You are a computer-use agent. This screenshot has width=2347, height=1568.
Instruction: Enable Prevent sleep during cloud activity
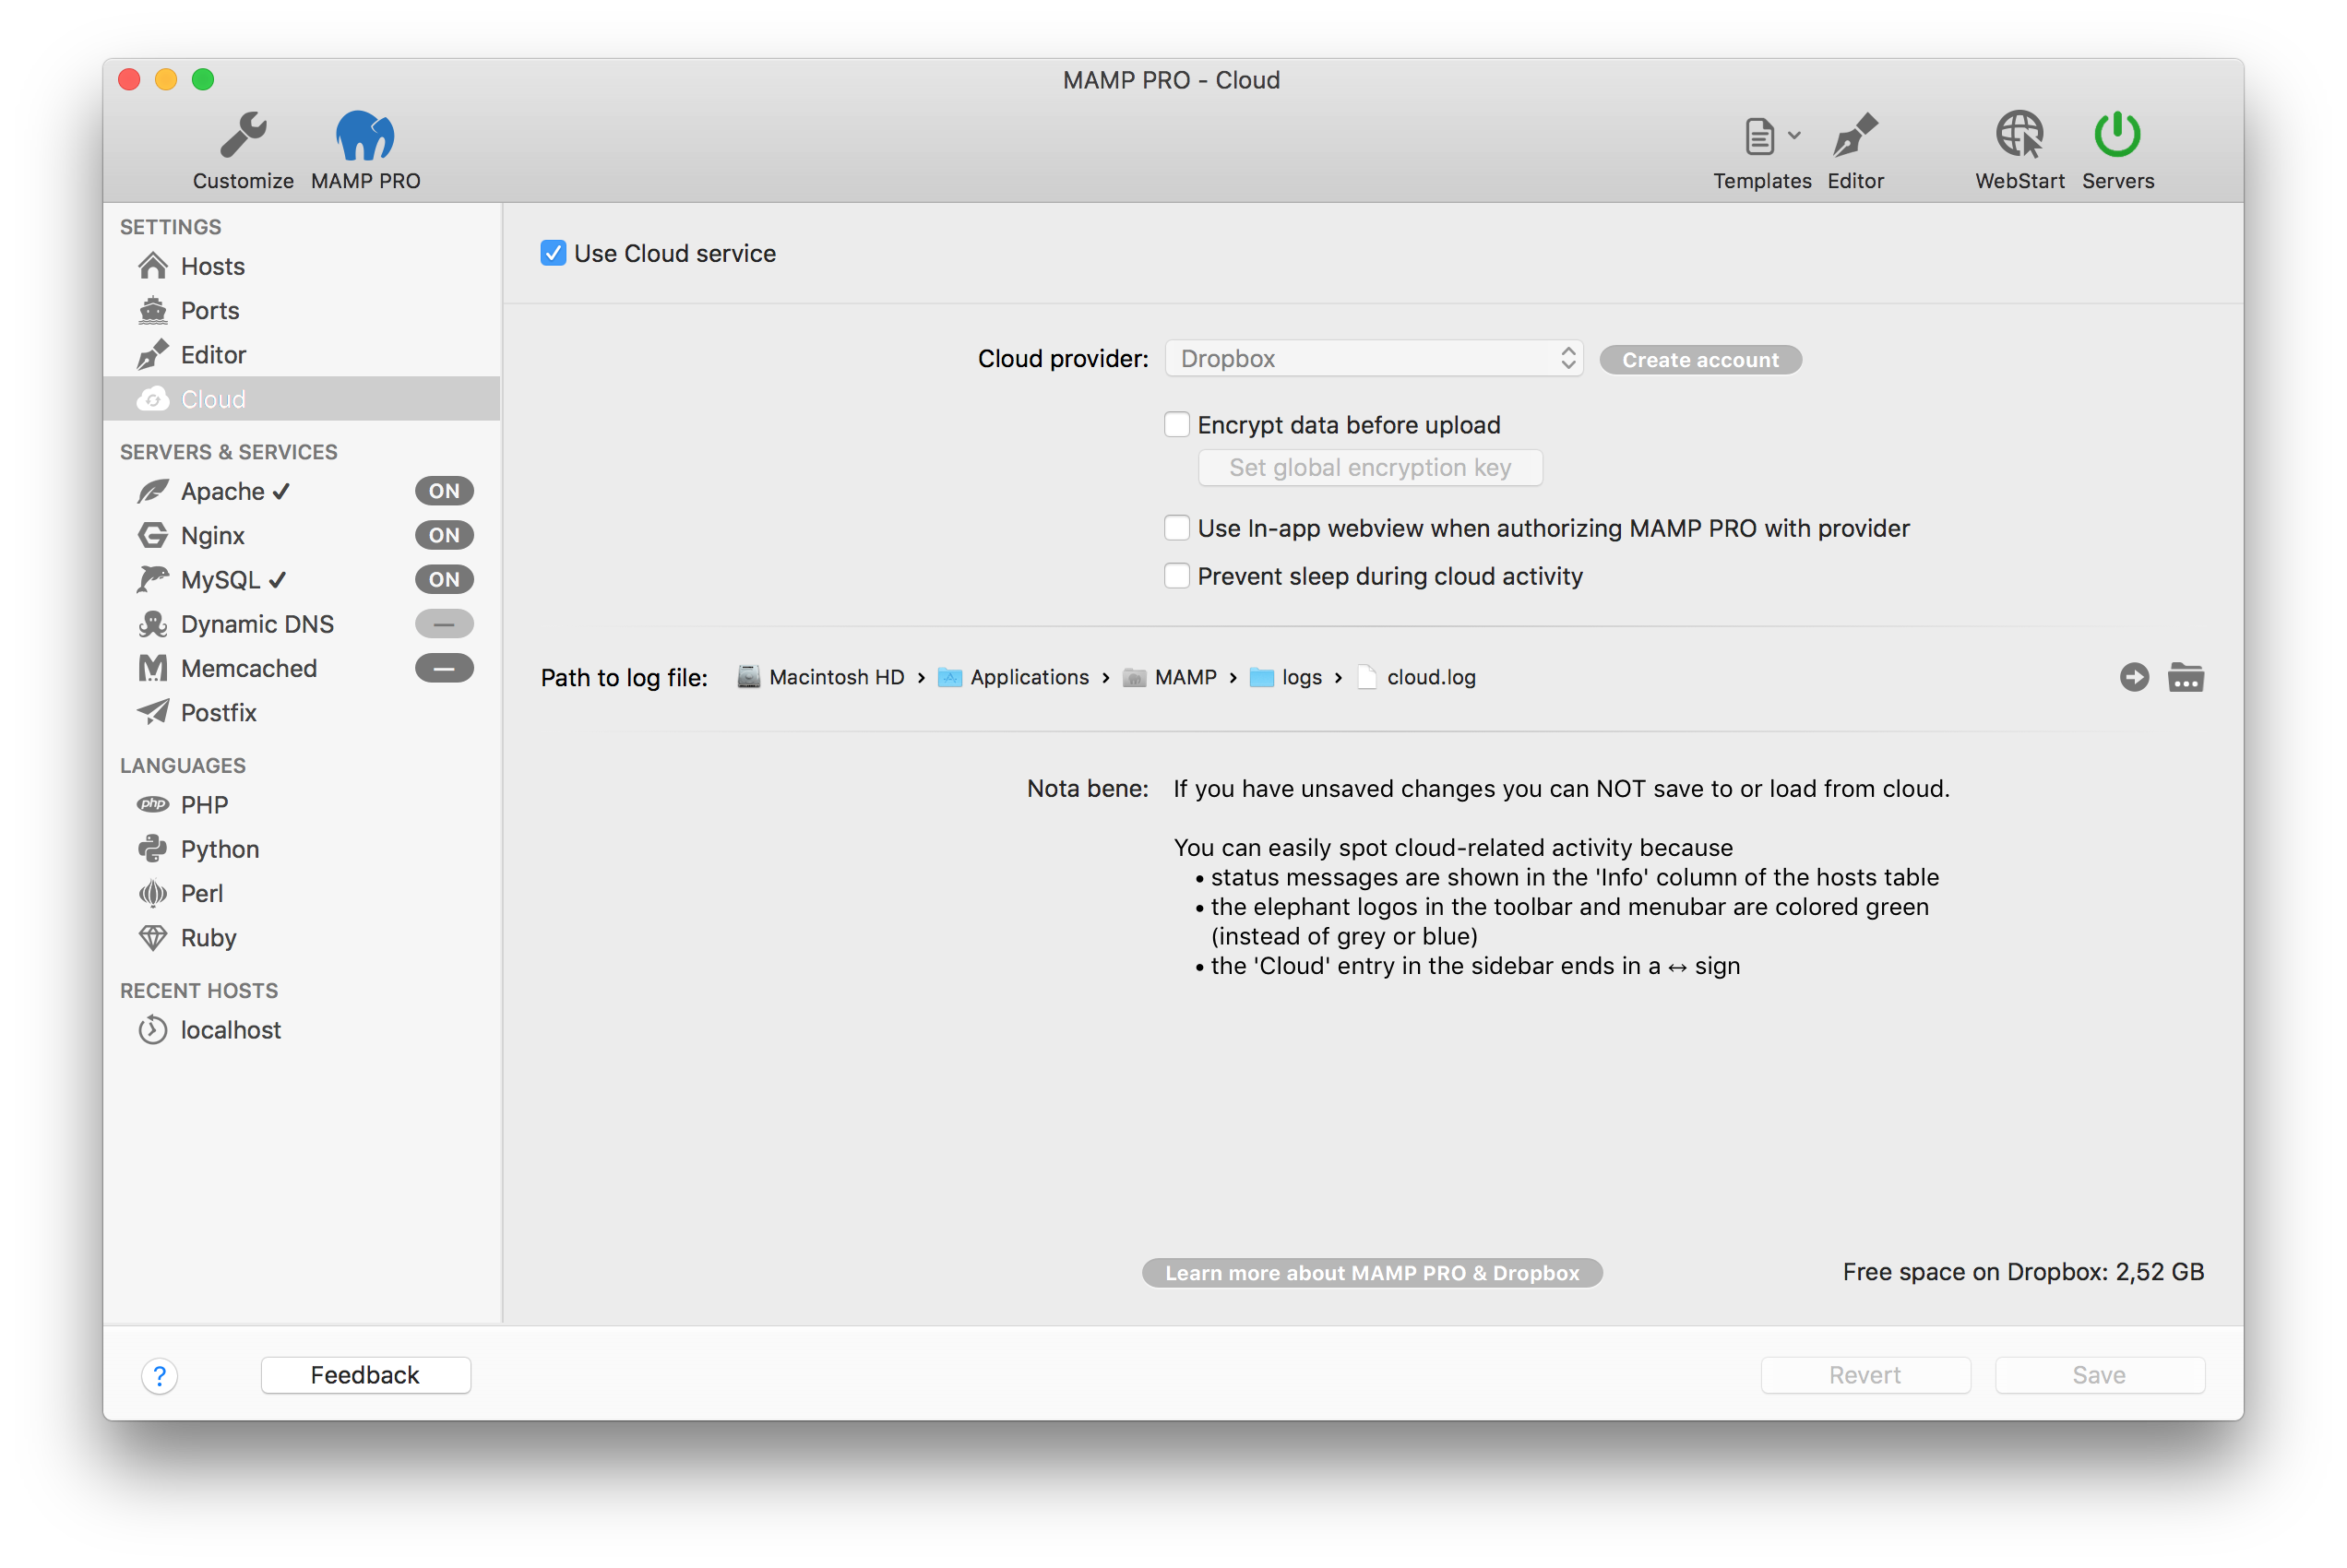(1177, 576)
